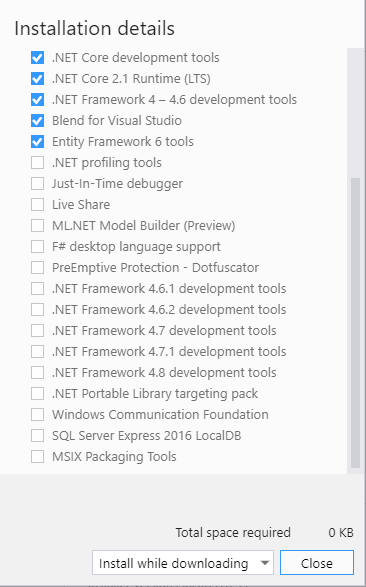Click the Close button
Viewport: 366px width, 587px height.
(x=317, y=563)
